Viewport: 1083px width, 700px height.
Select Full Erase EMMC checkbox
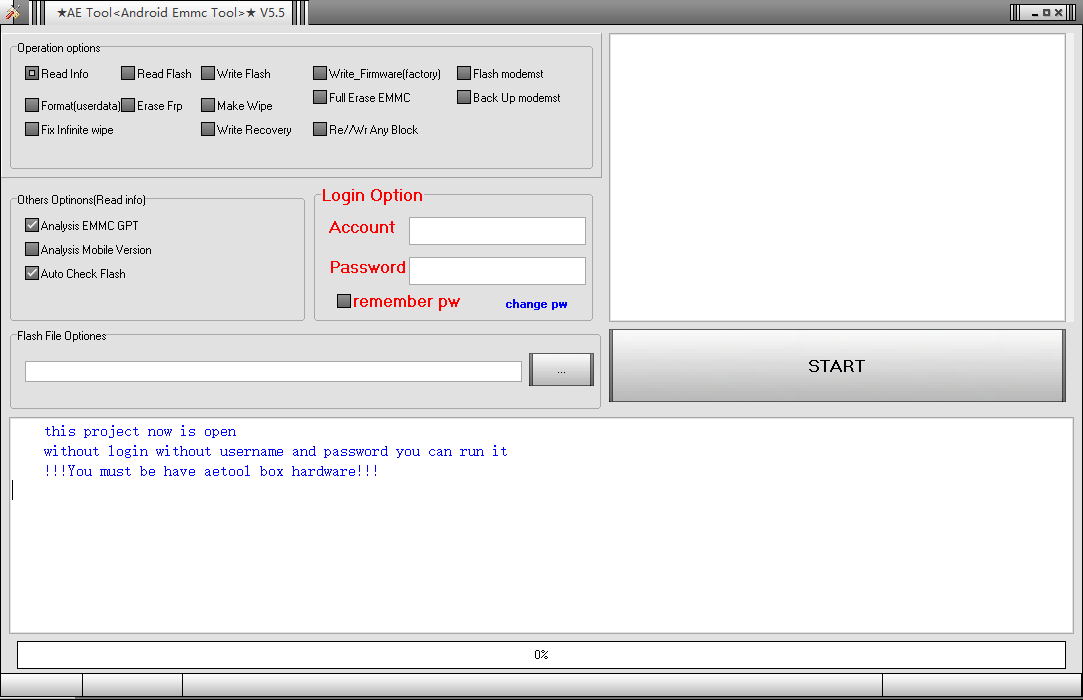pyautogui.click(x=320, y=97)
